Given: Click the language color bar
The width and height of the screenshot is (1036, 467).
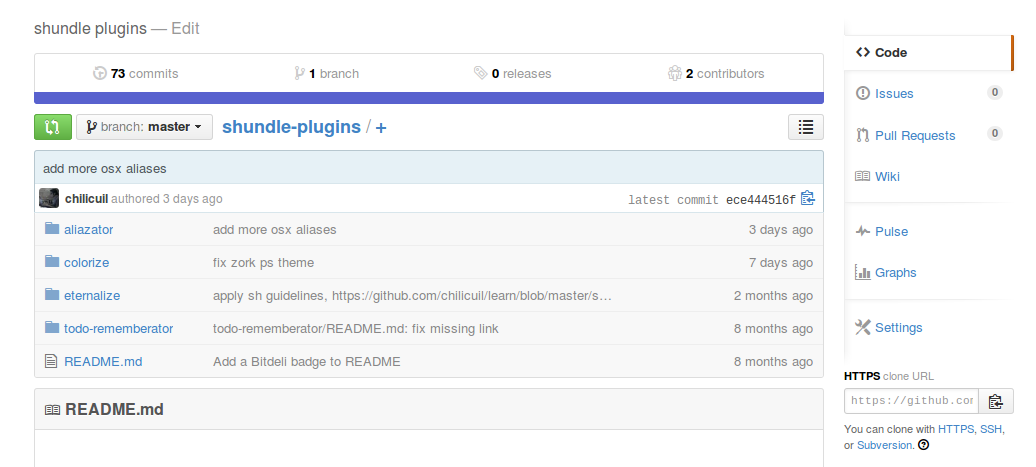Looking at the screenshot, I should [428, 98].
